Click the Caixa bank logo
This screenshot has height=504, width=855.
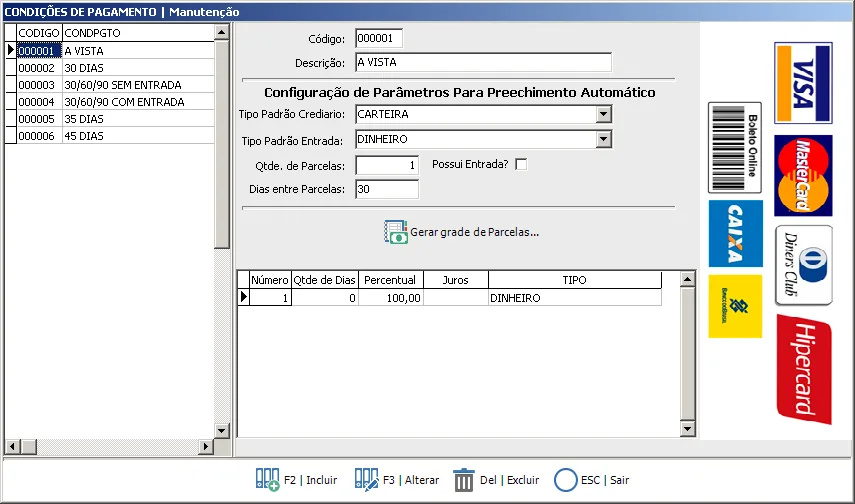tap(736, 233)
